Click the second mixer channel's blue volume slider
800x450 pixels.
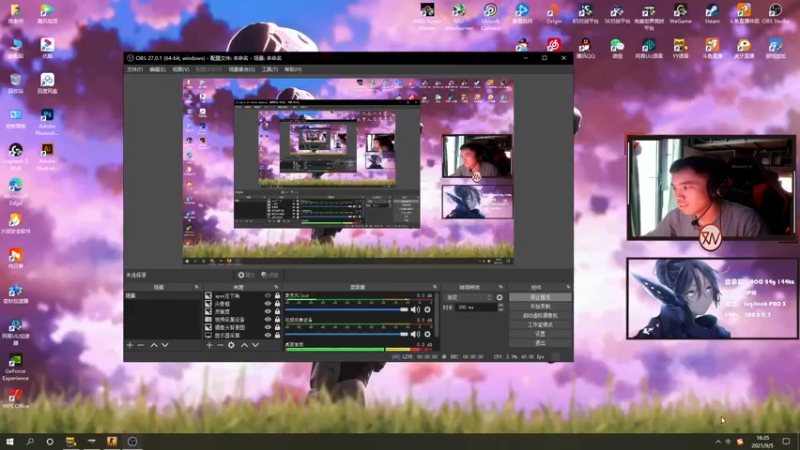[346, 334]
